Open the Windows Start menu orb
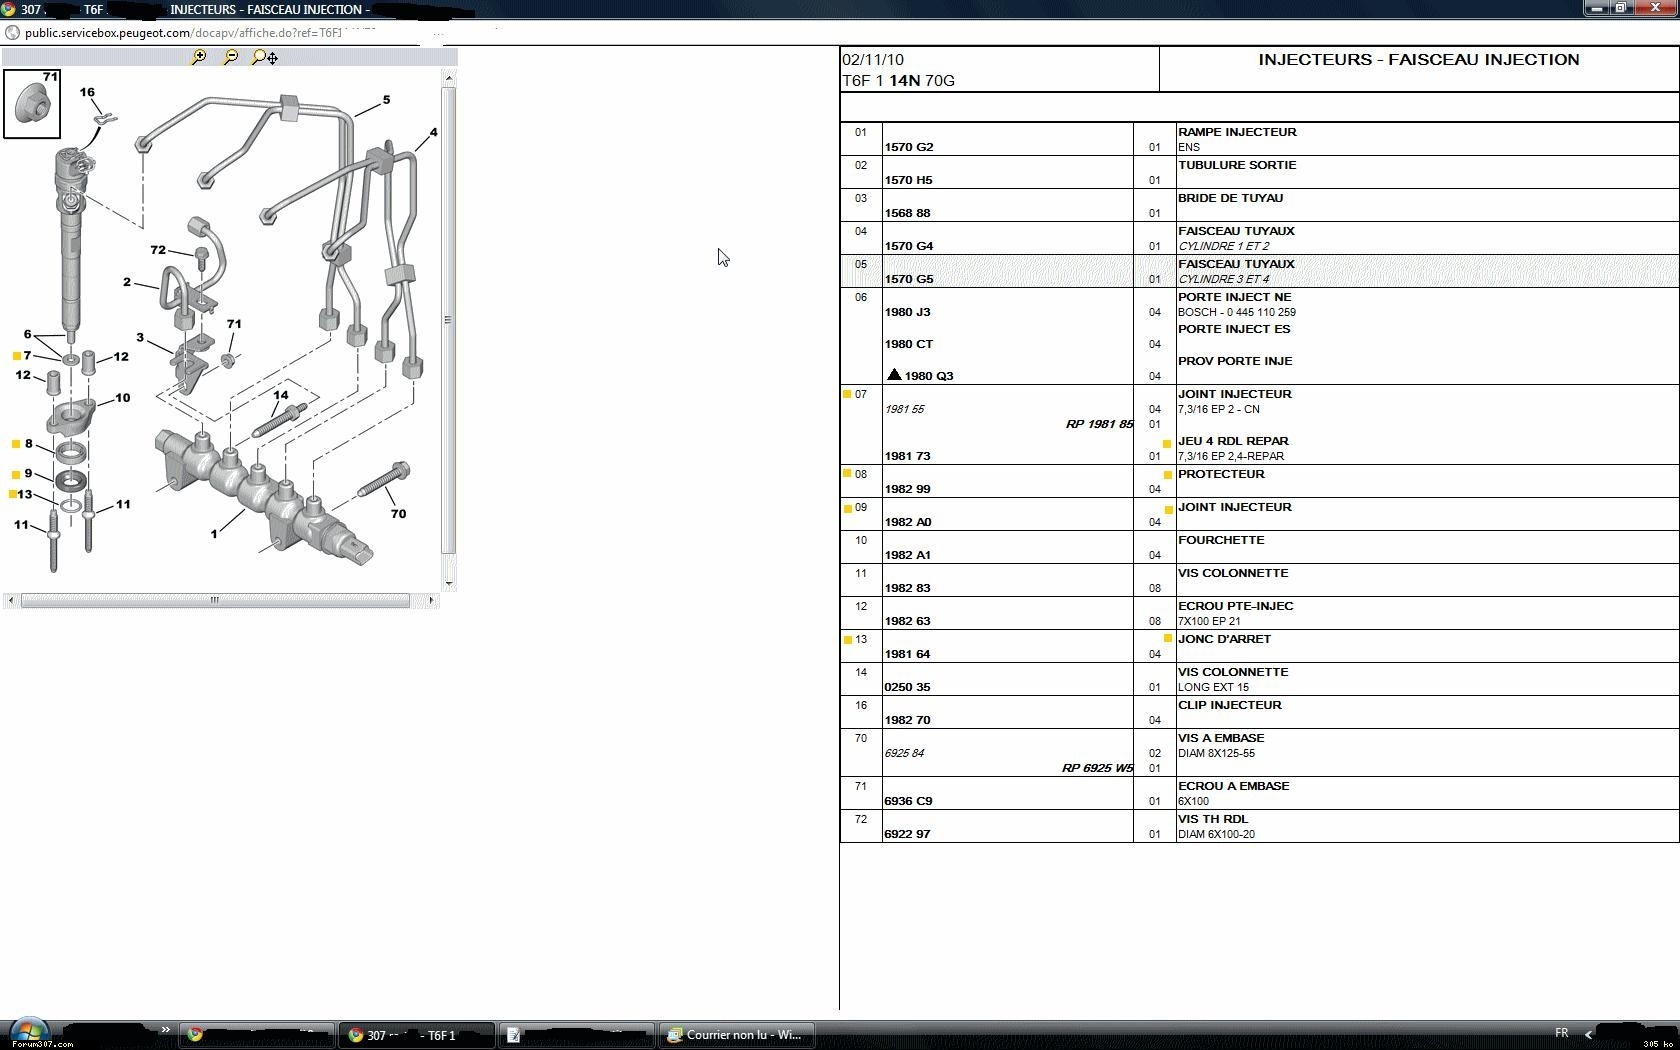The height and width of the screenshot is (1050, 1680). [28, 1033]
